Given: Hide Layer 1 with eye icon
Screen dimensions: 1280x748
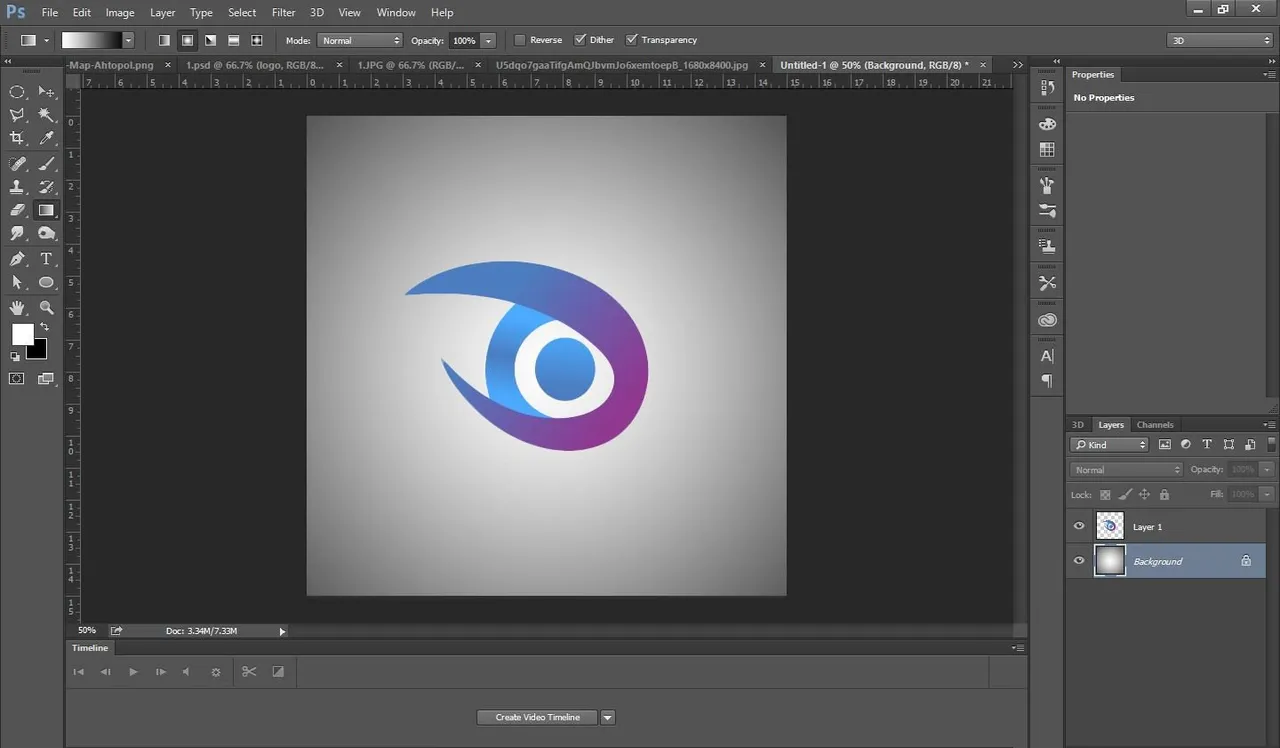Looking at the screenshot, I should coord(1079,526).
